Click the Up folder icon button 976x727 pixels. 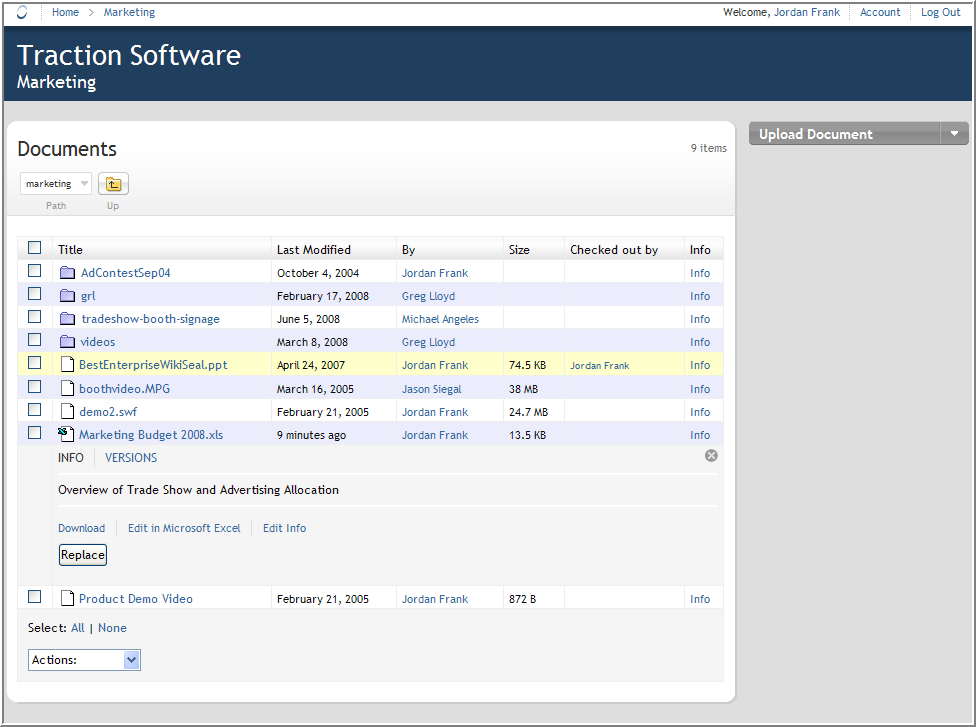(x=113, y=184)
